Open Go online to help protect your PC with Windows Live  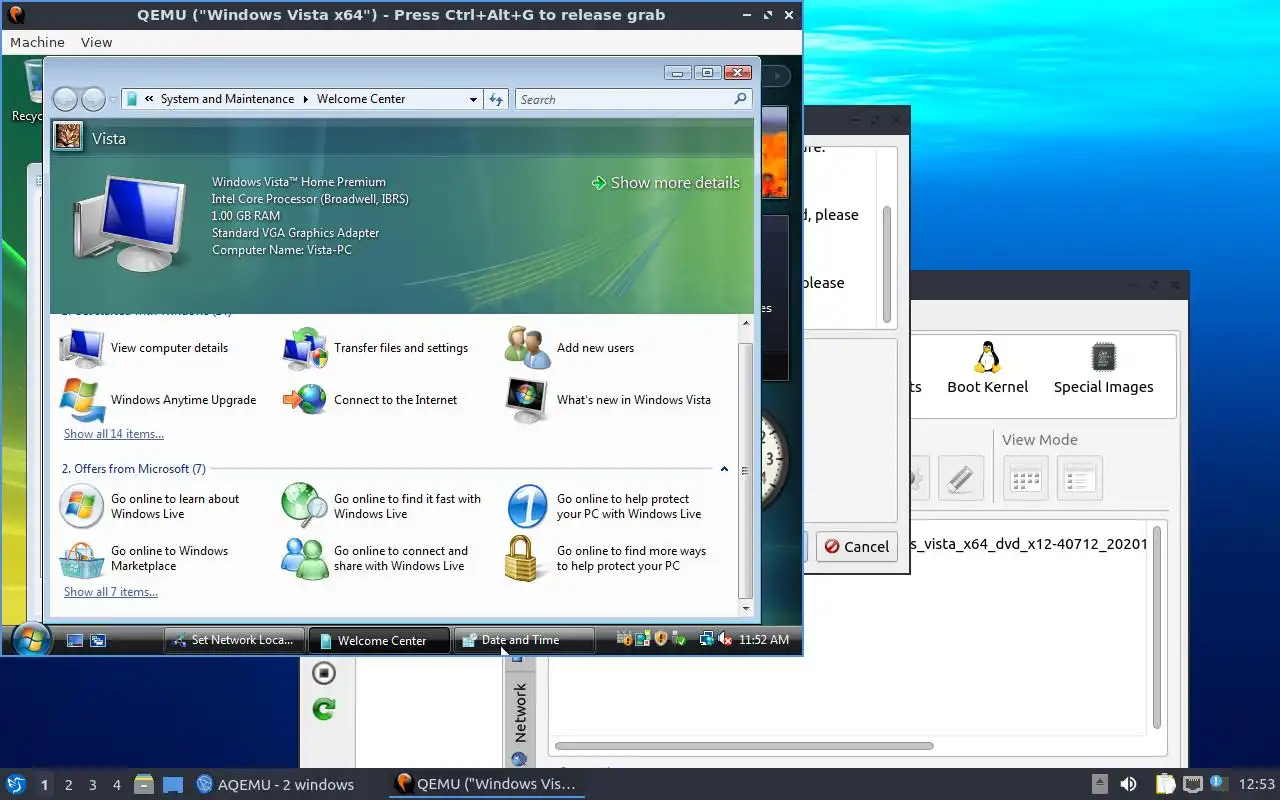604,506
